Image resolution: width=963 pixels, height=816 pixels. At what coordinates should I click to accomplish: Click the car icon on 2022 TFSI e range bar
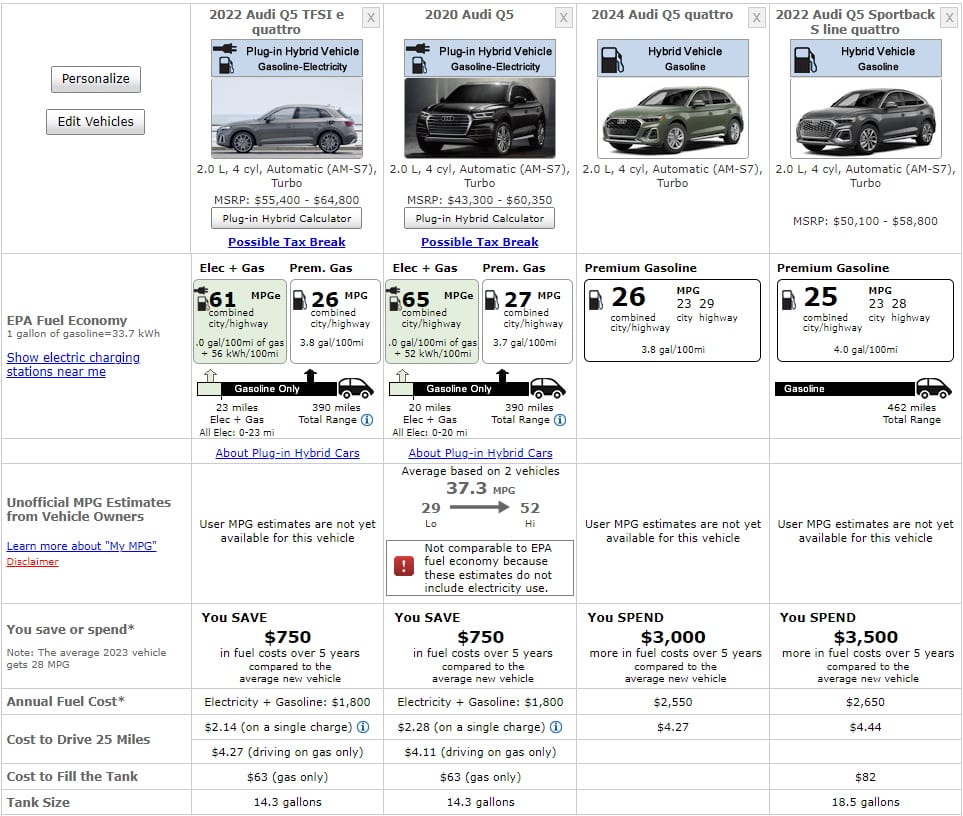coord(356,388)
